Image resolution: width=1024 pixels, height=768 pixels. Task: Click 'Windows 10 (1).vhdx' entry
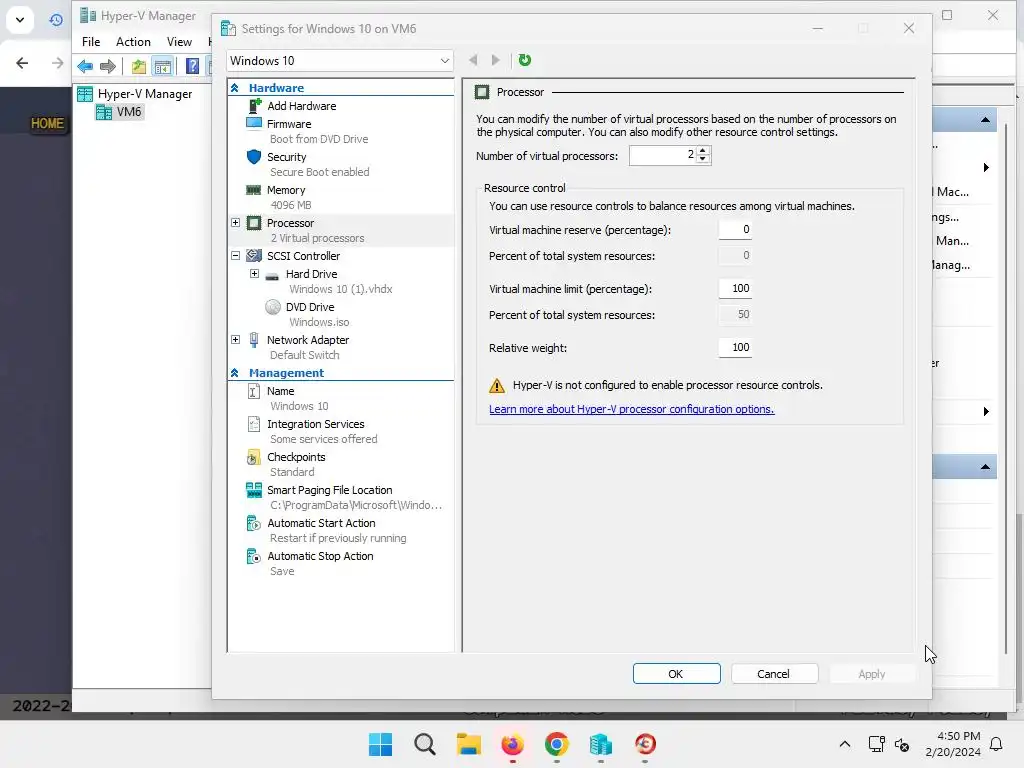(341, 289)
